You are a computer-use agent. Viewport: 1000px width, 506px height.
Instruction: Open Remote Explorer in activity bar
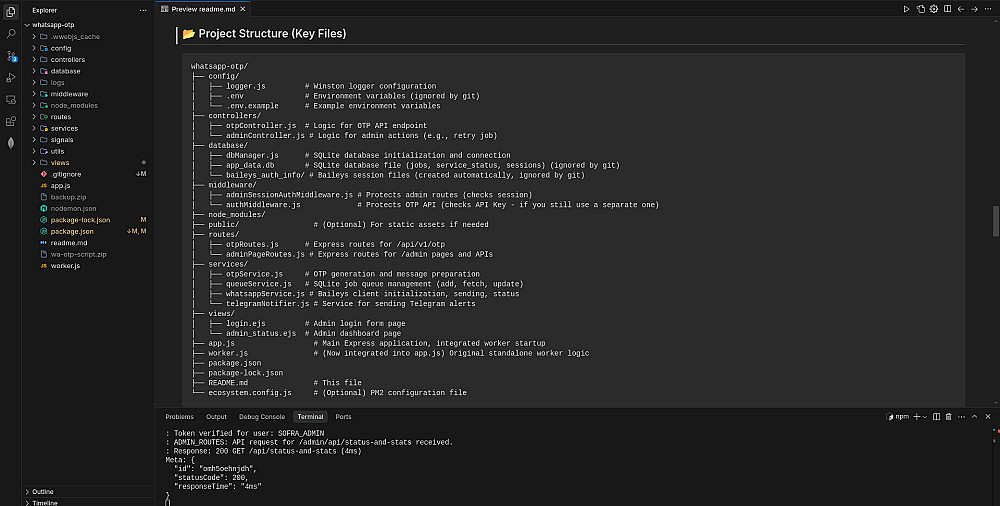[x=11, y=99]
